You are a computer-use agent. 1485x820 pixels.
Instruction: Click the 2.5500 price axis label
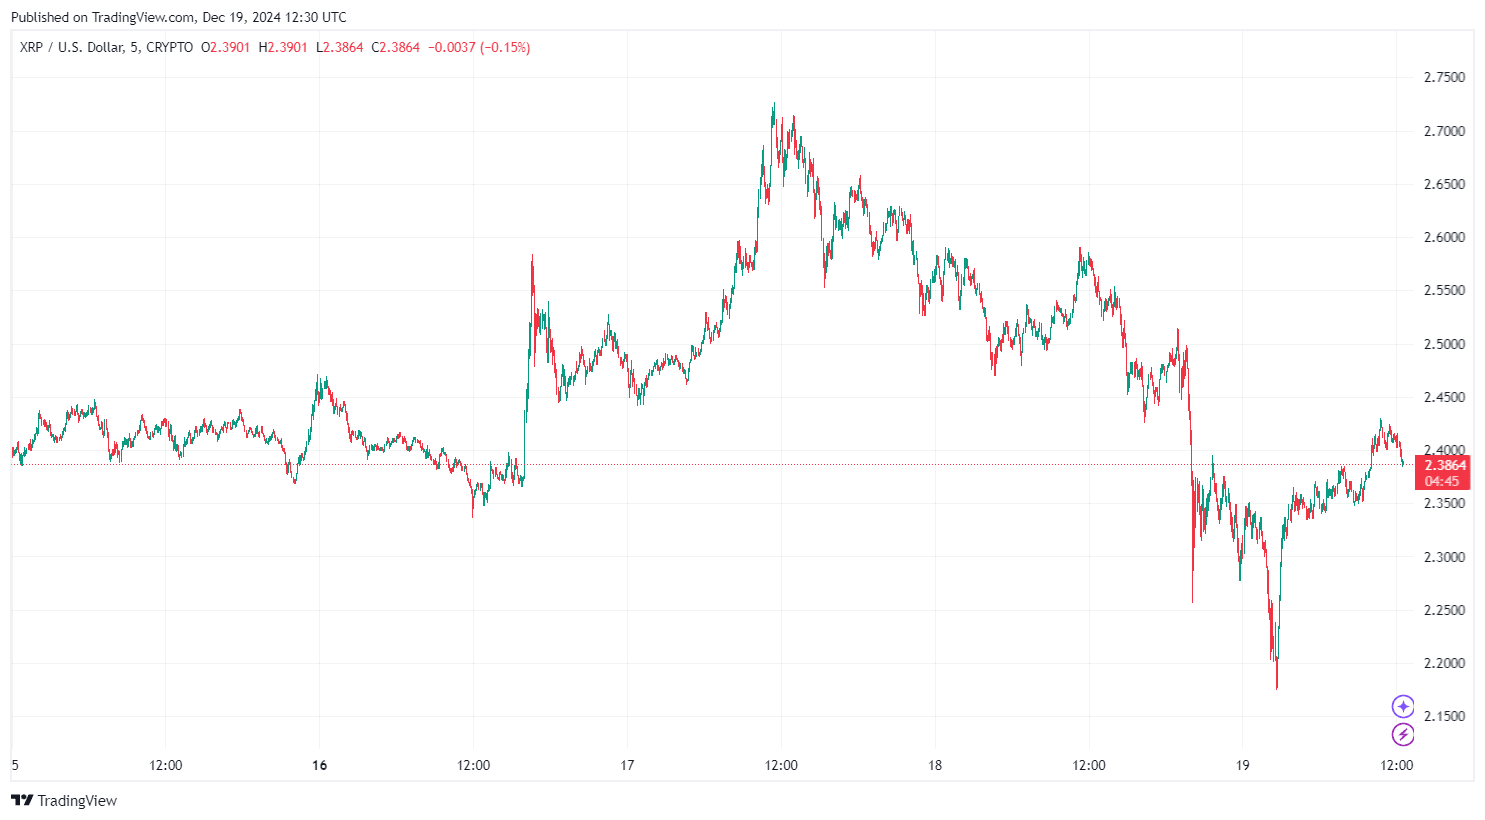[1444, 290]
